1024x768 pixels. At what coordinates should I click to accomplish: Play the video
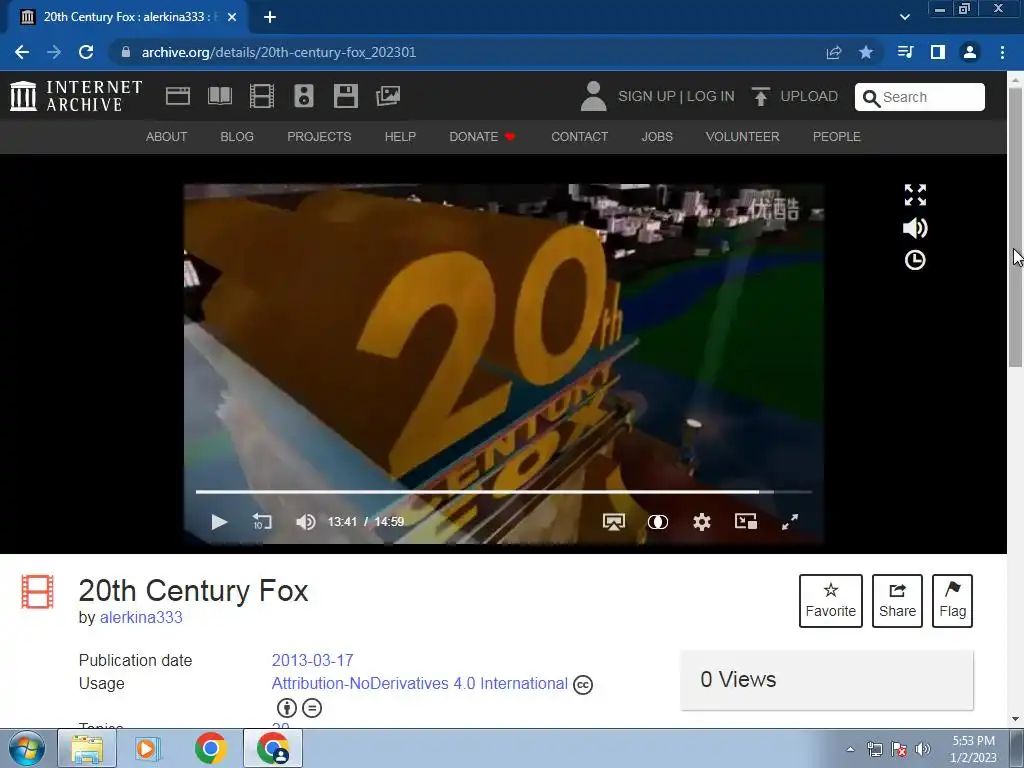point(219,522)
